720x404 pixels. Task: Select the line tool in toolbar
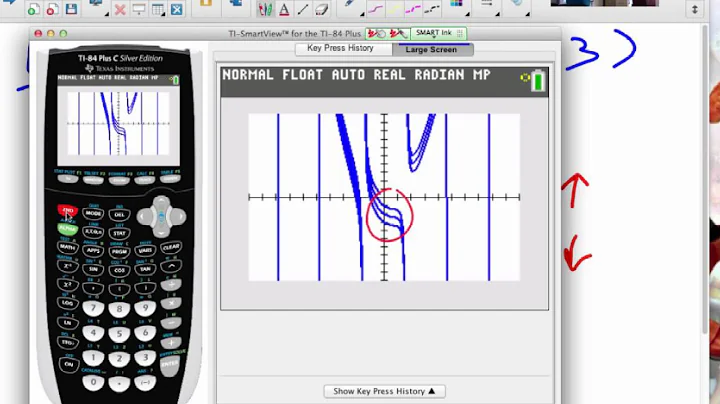tap(303, 9)
